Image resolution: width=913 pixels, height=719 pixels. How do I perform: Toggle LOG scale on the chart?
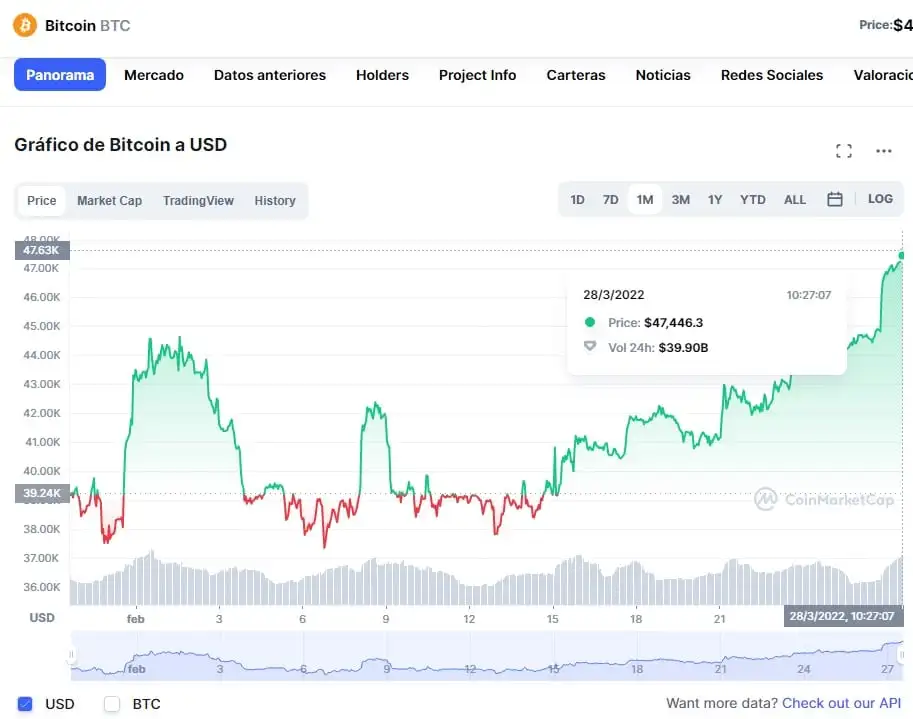880,199
